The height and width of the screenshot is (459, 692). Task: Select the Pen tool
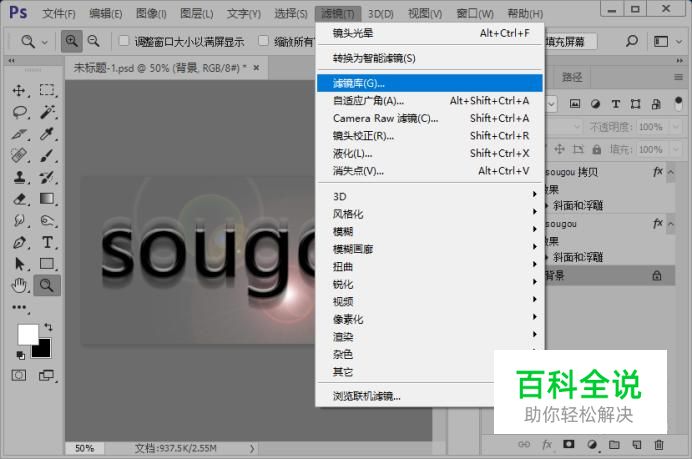pyautogui.click(x=19, y=242)
